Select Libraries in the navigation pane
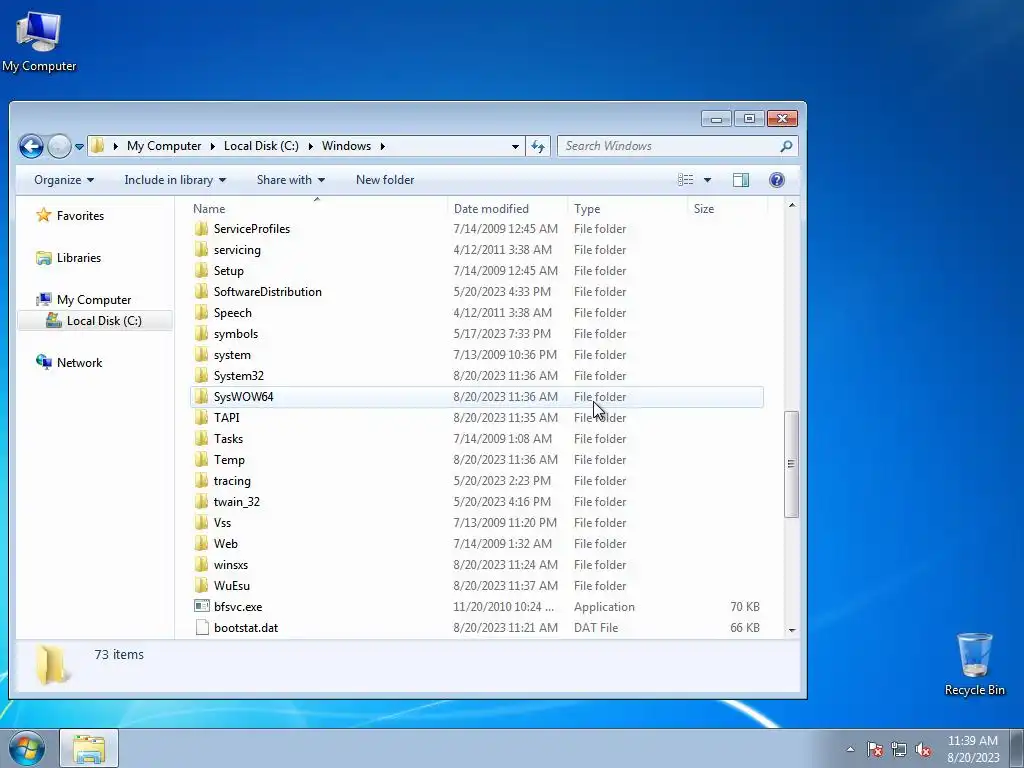 click(x=79, y=257)
